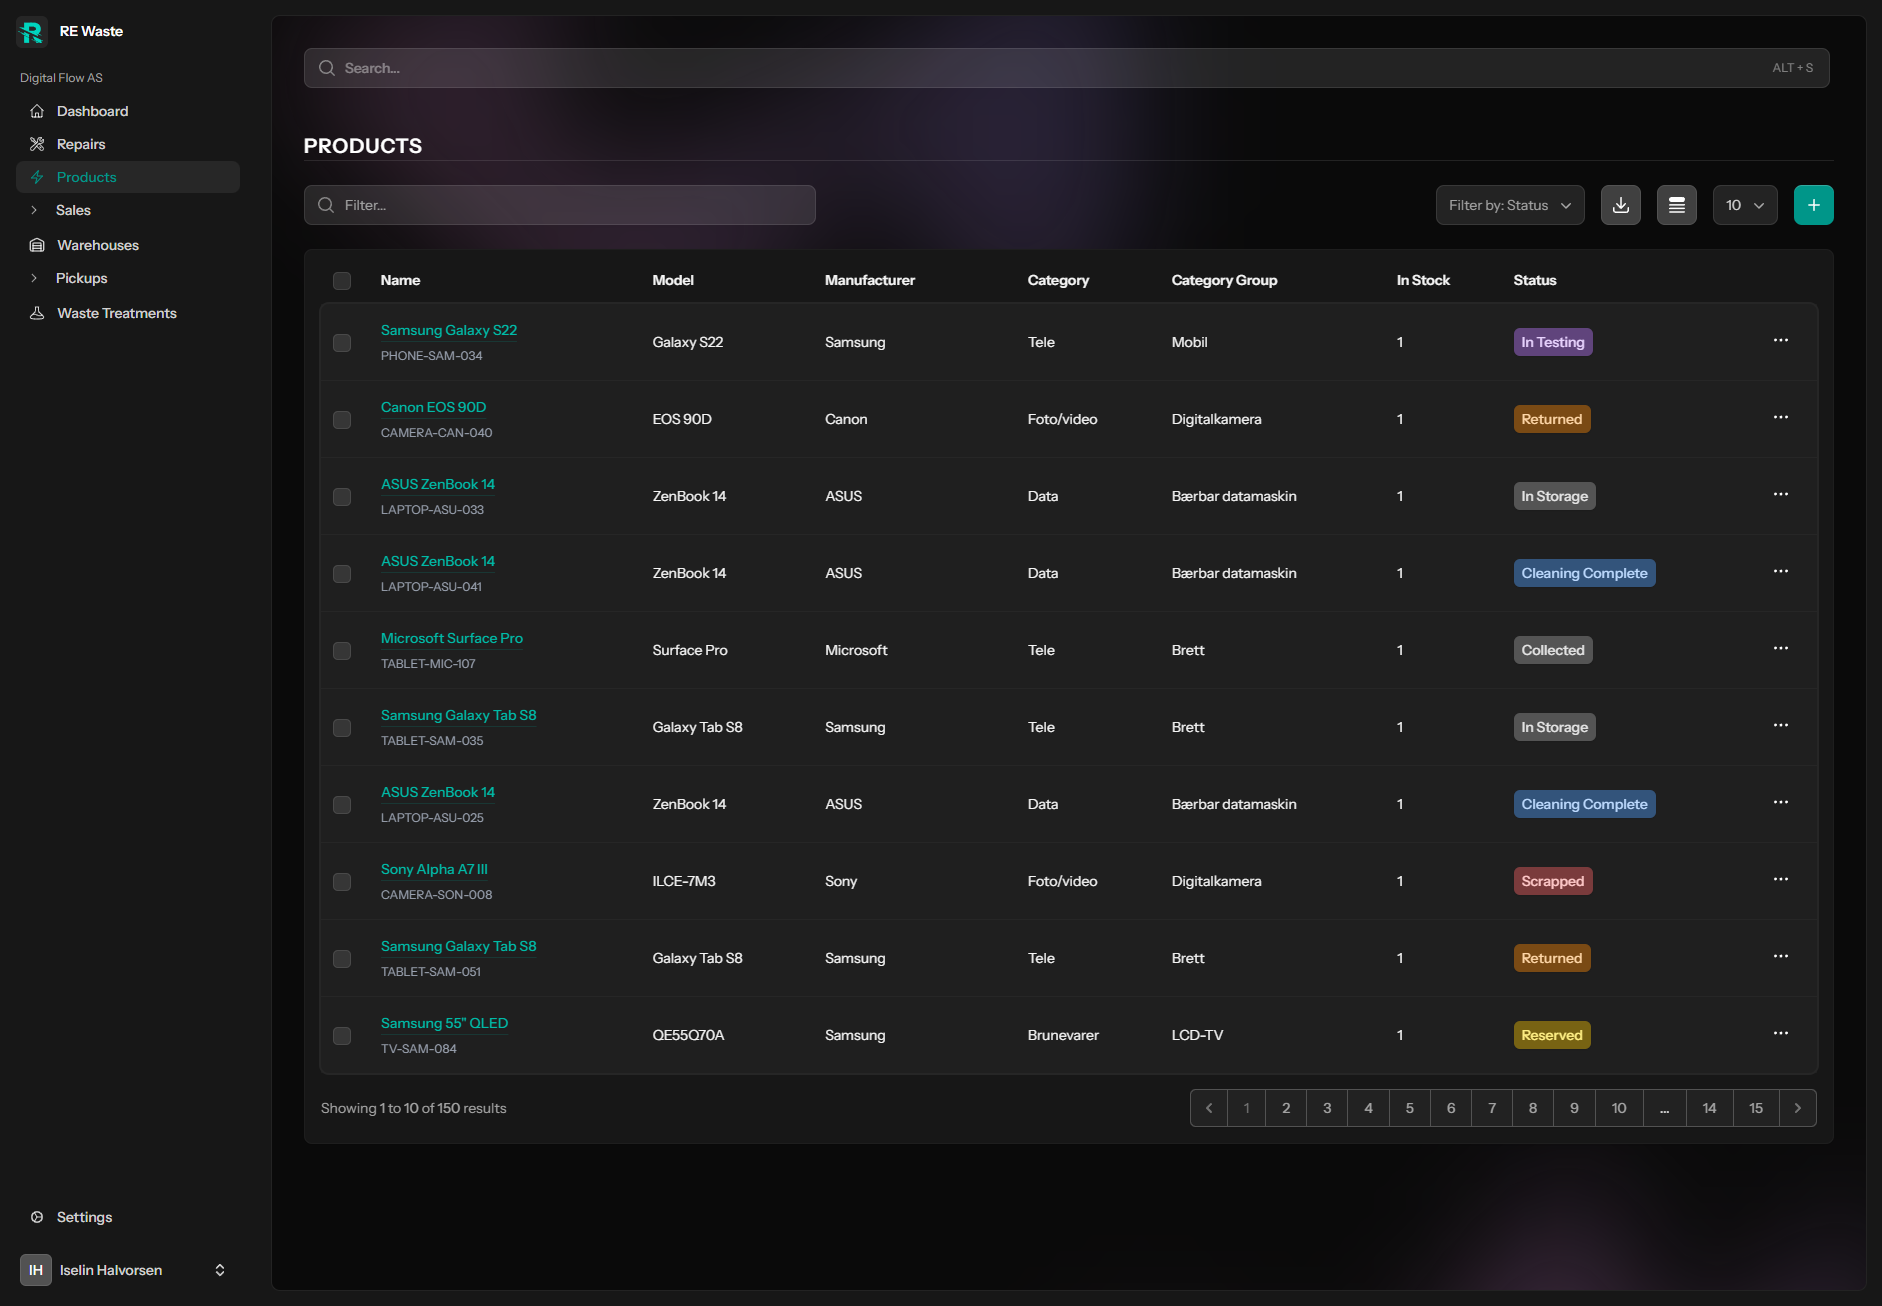
Task: Go to Repairs in the sidebar
Action: [x=128, y=144]
